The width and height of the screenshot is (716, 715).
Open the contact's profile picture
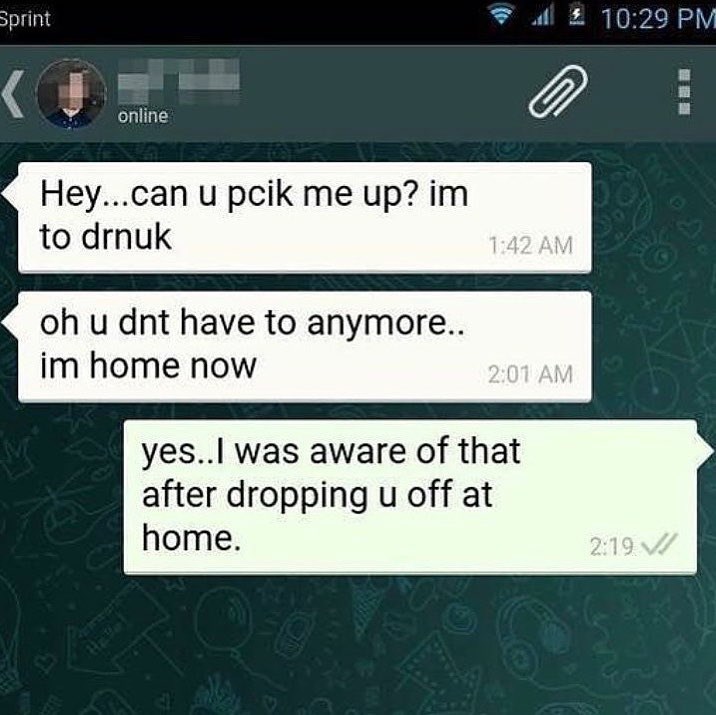tap(72, 94)
